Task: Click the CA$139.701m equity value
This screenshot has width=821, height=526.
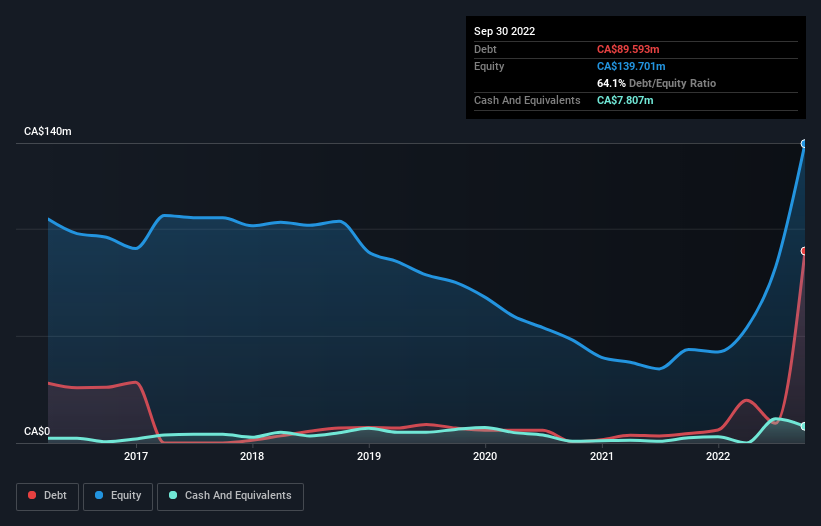Action: [631, 66]
